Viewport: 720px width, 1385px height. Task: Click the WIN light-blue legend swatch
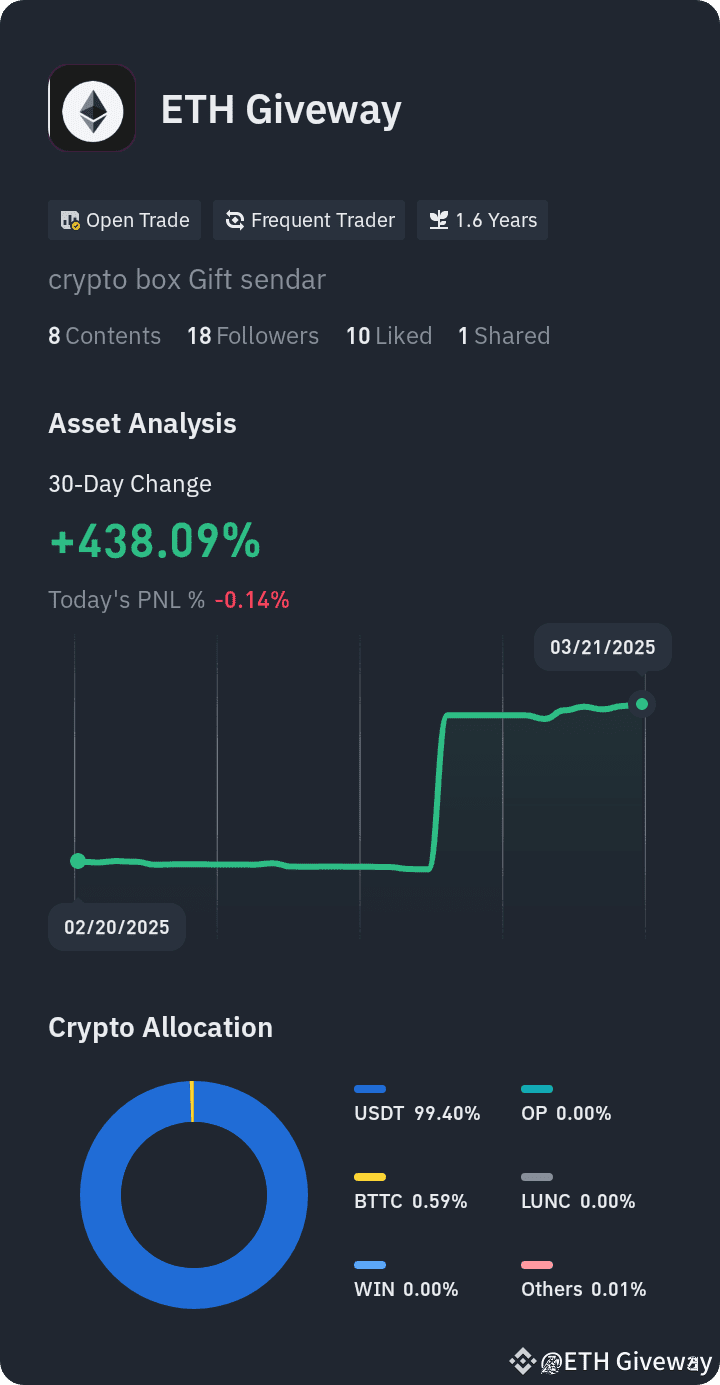tap(370, 1265)
